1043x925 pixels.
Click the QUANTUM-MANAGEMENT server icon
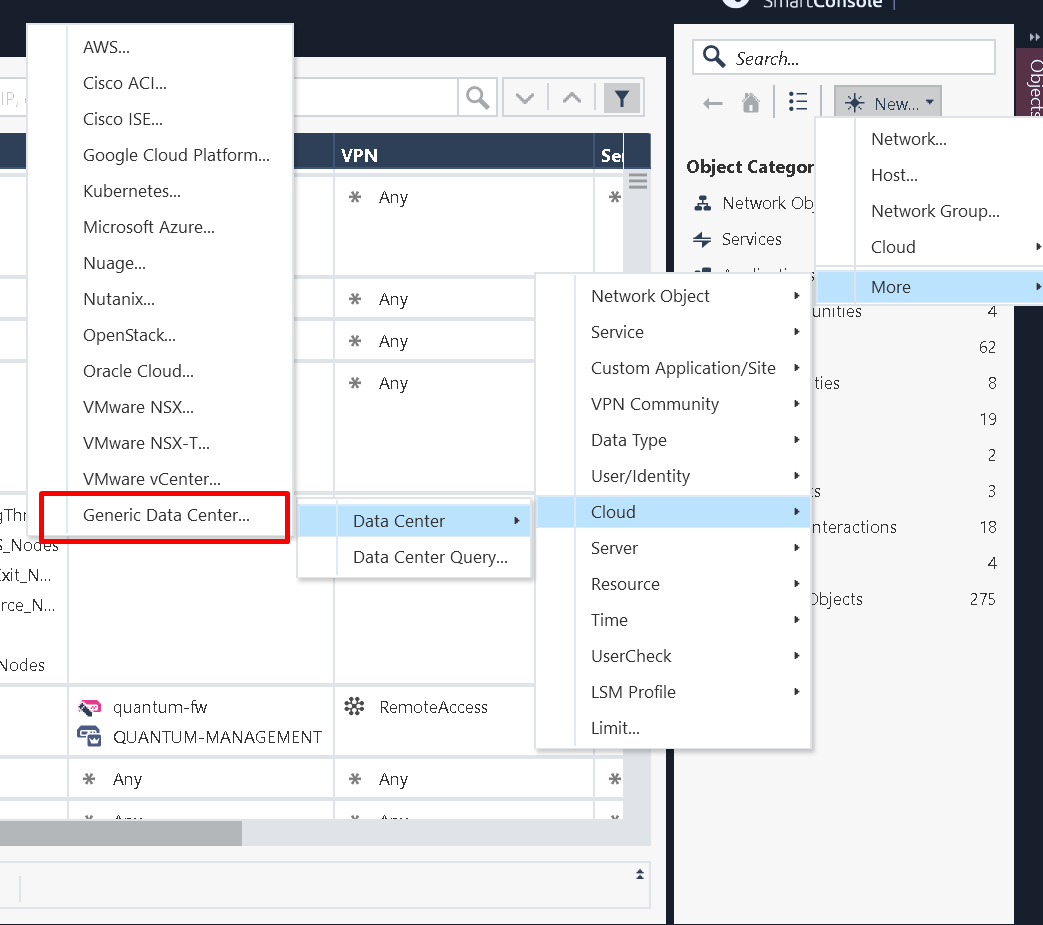(89, 737)
